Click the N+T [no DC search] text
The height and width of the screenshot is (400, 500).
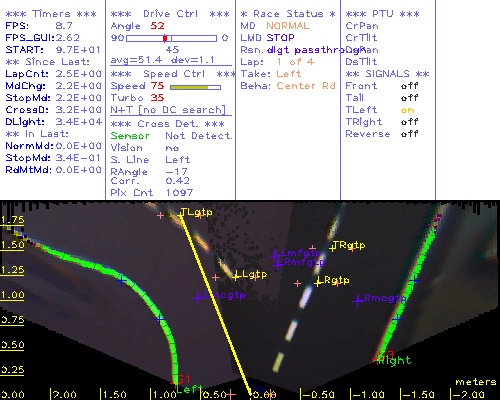(x=168, y=110)
